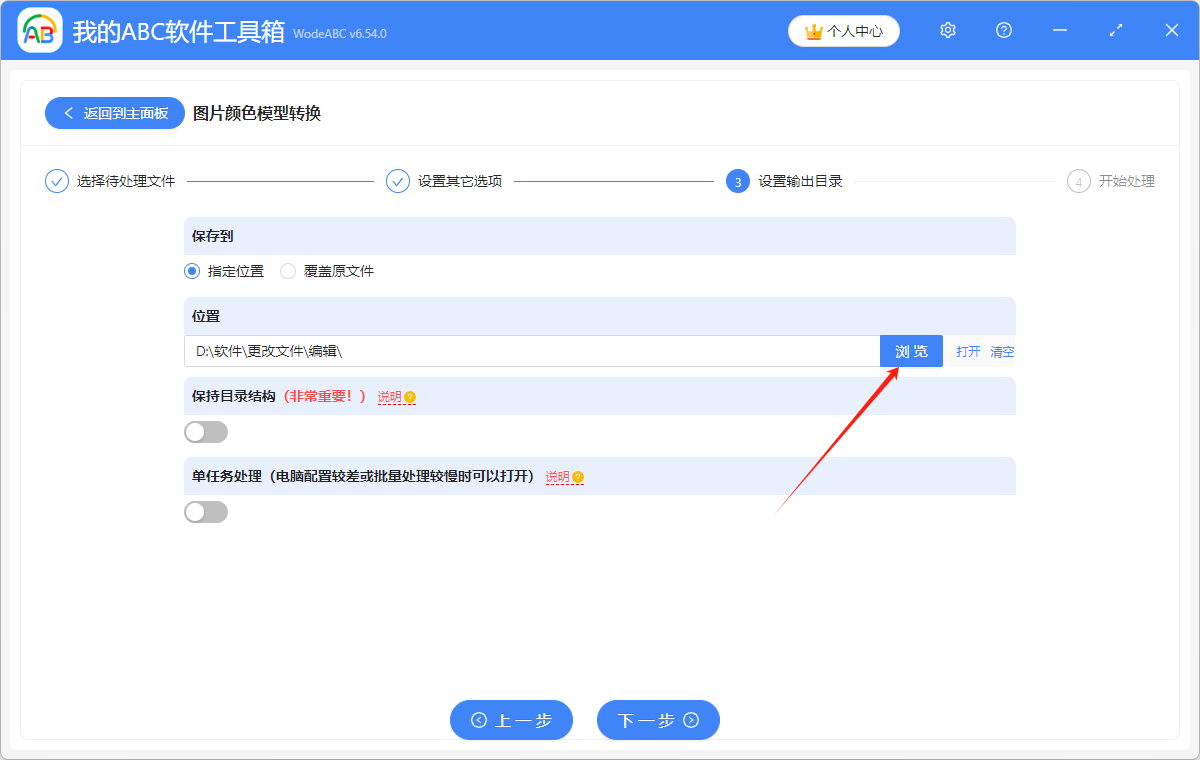Enable the 保持目录结构 toggle switch
The image size is (1200, 760).
(x=206, y=432)
